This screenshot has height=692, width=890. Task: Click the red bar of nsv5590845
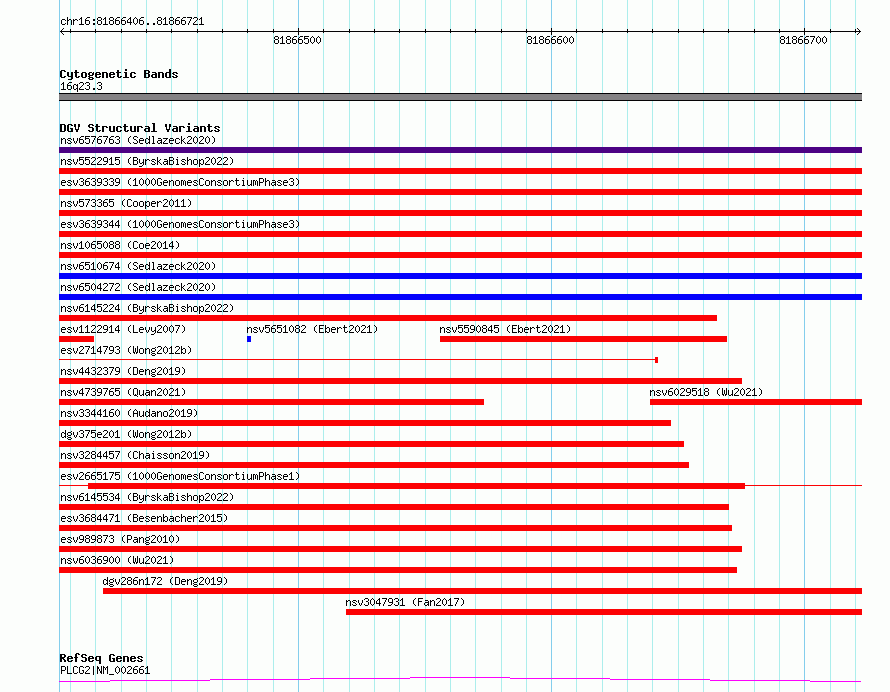[x=583, y=339]
